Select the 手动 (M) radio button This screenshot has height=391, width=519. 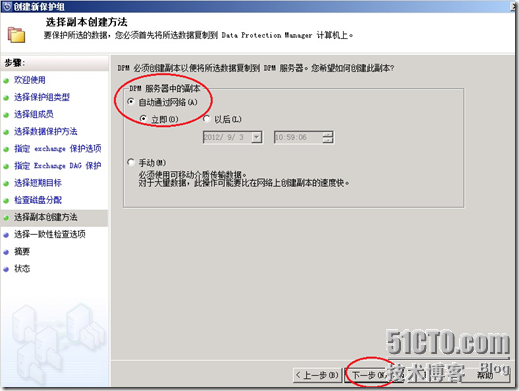tap(131, 162)
